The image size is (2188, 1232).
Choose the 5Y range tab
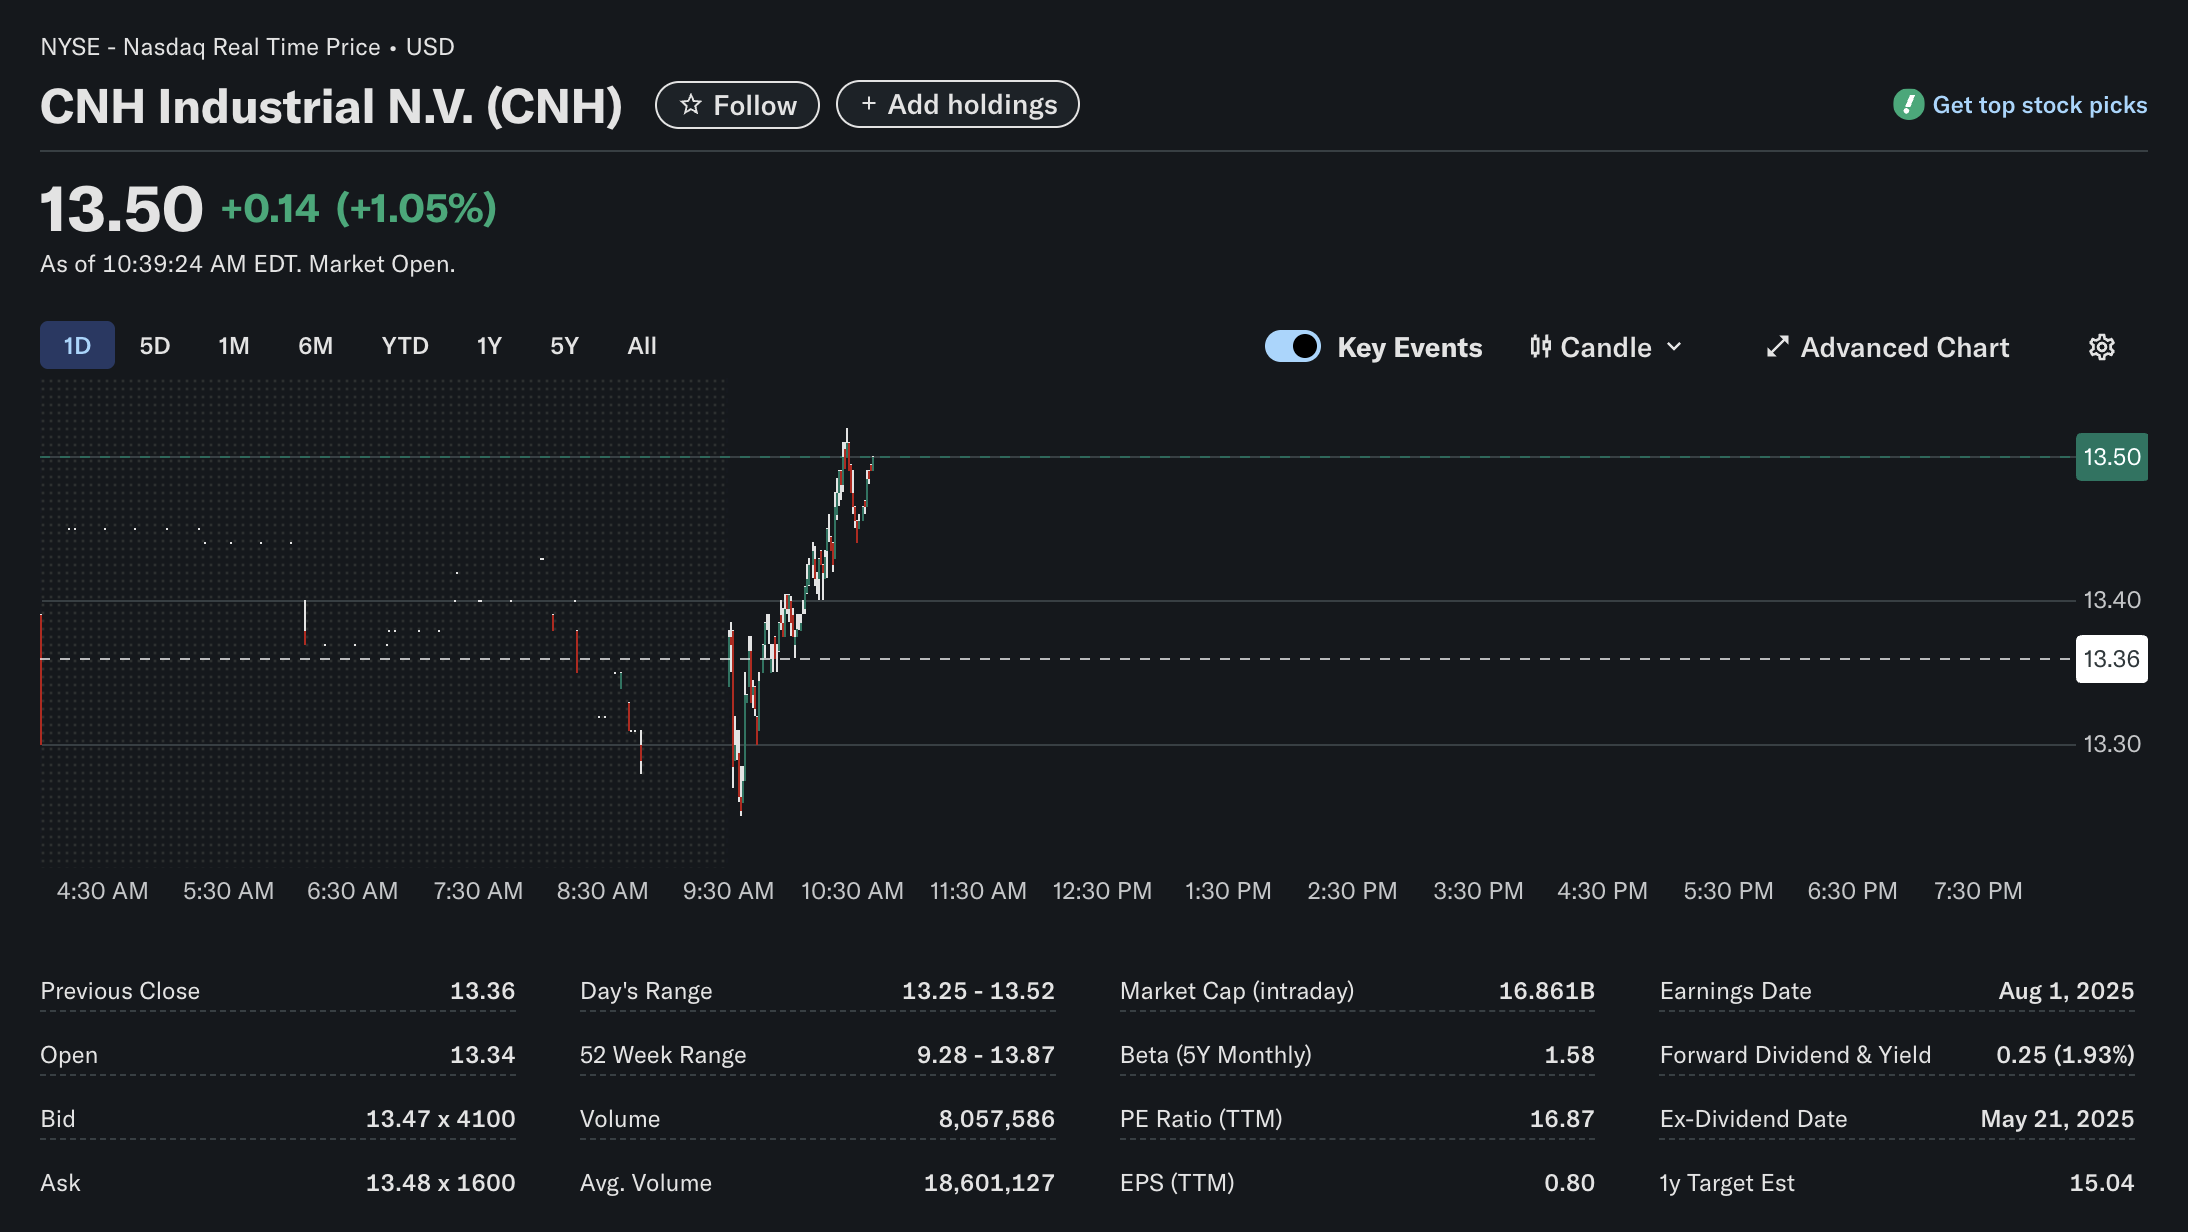coord(564,346)
